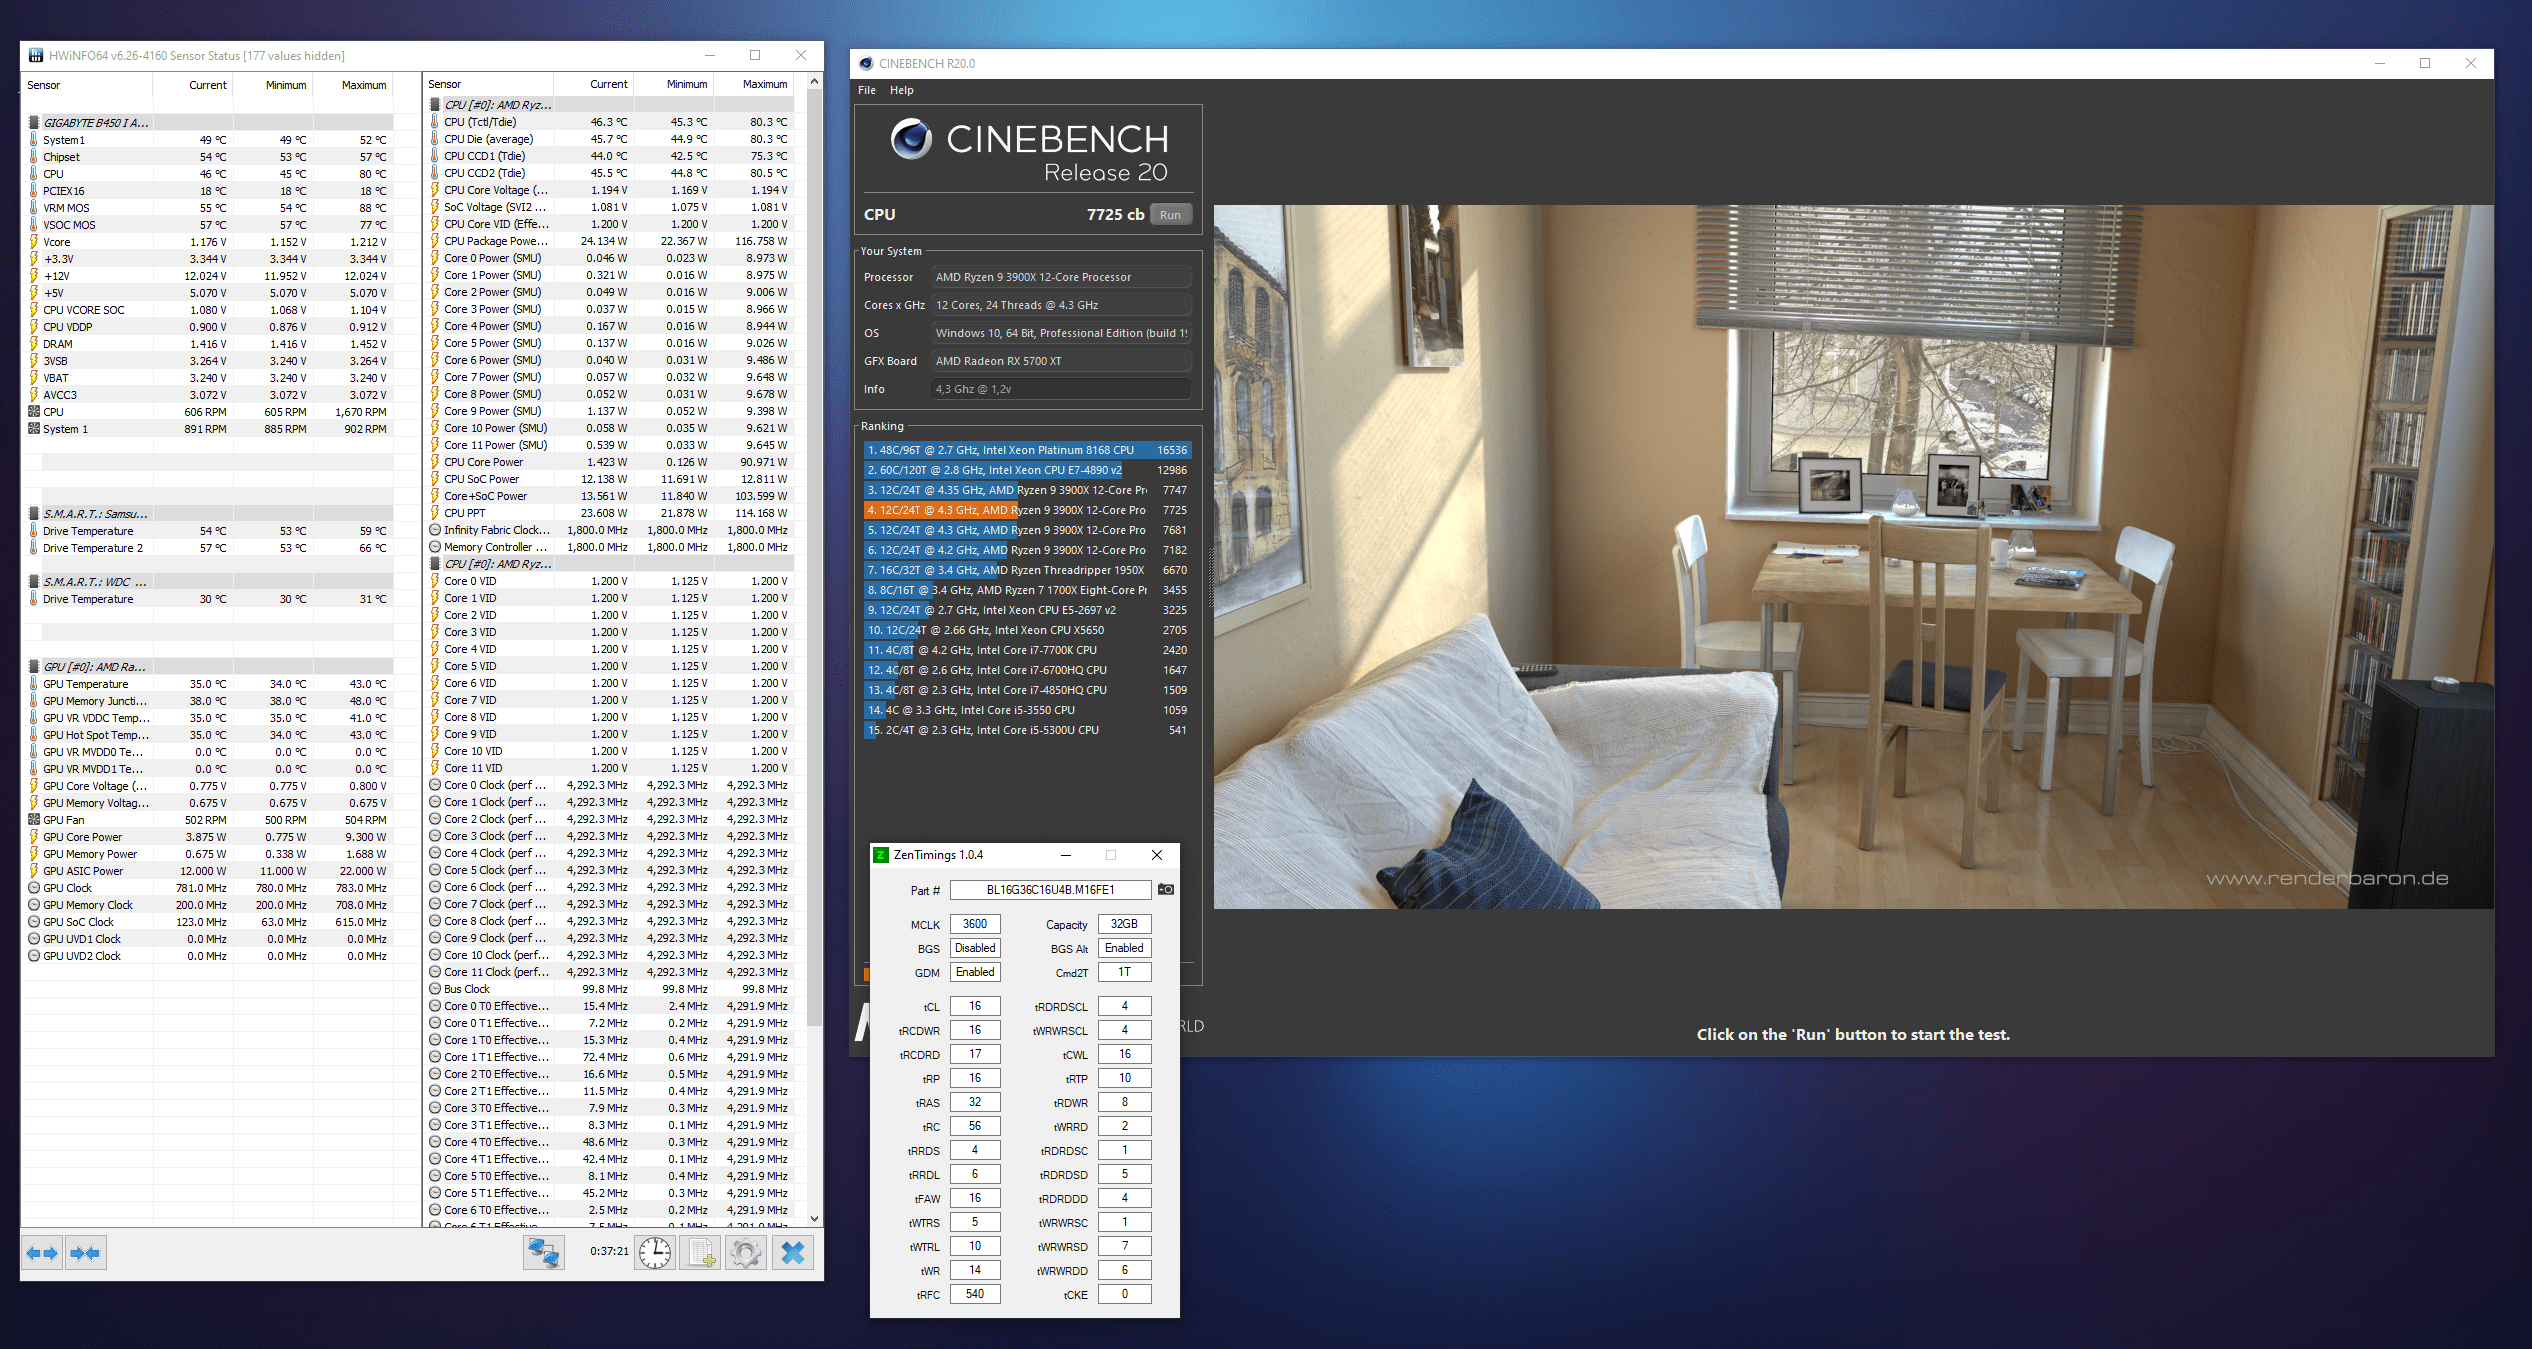Click the GIGABYTE B450 I A... sensor group header

[208, 123]
